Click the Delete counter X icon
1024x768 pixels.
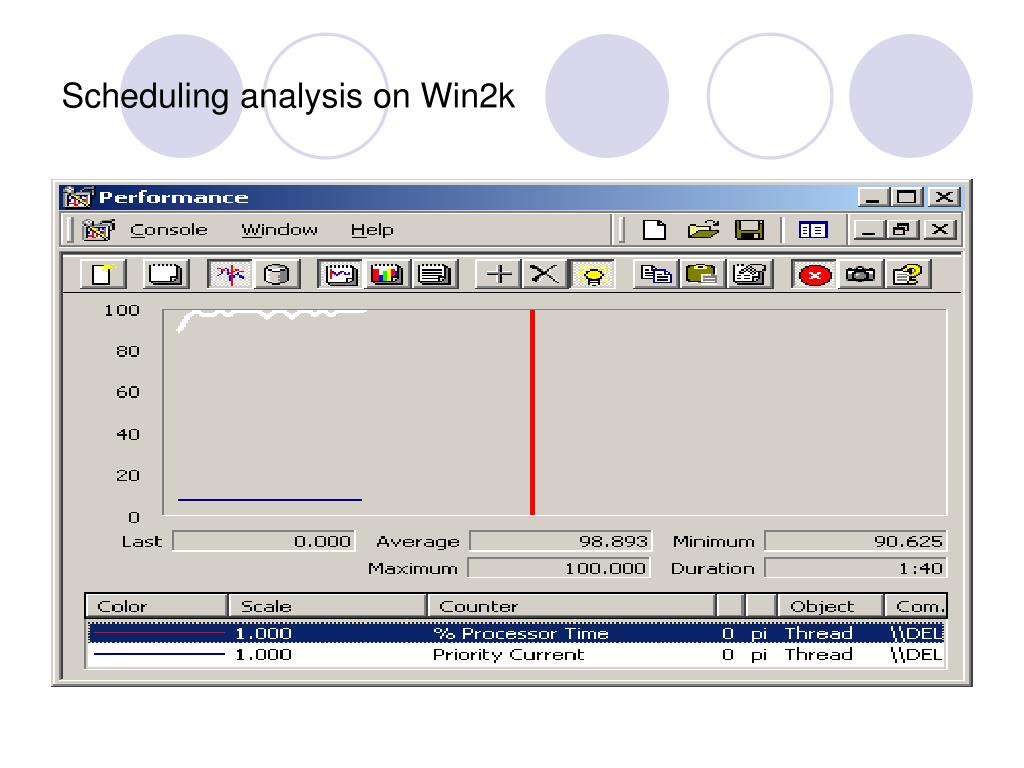point(544,274)
